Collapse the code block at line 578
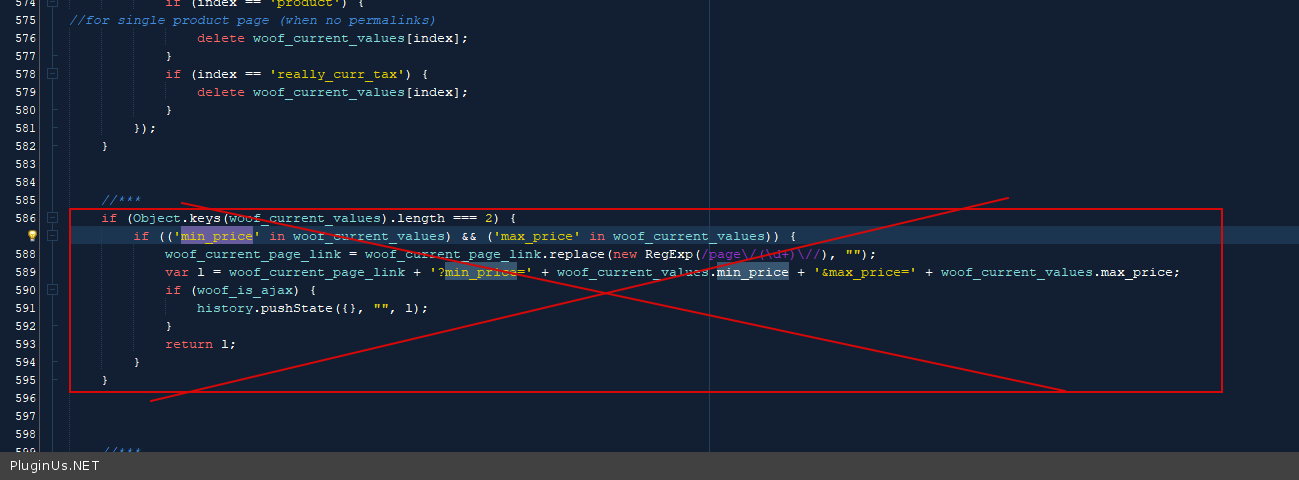 point(52,74)
